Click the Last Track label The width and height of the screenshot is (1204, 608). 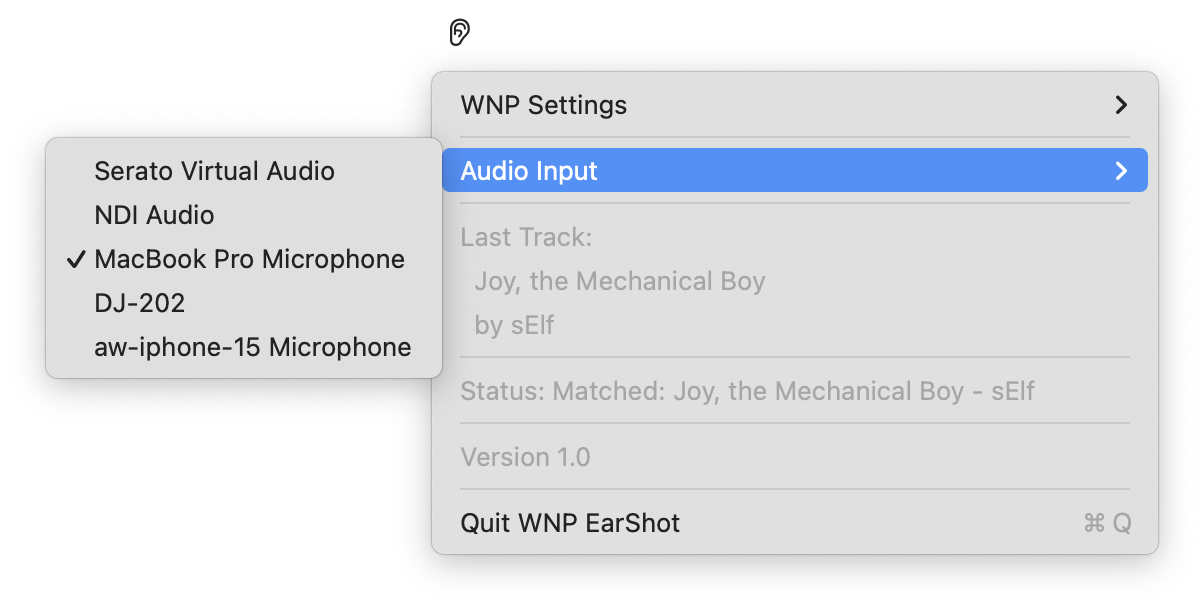coord(526,238)
